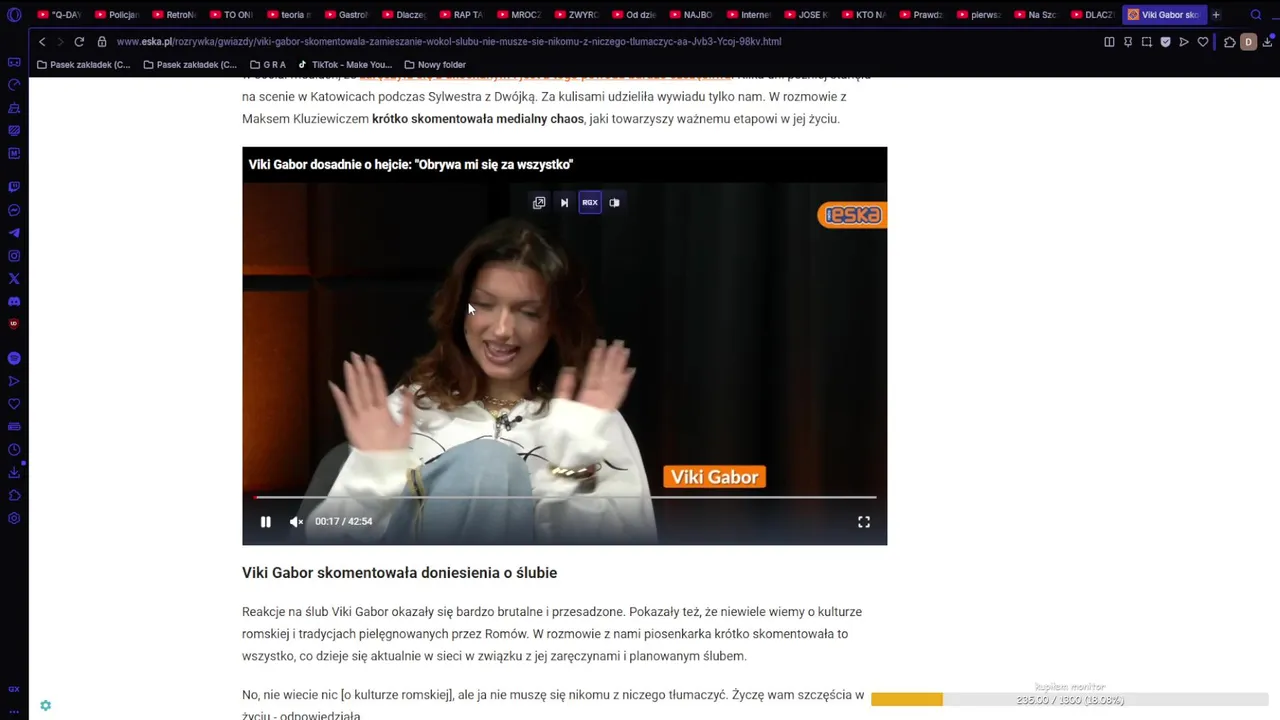
Task: Open History clock icon in sidebar
Action: [14, 450]
